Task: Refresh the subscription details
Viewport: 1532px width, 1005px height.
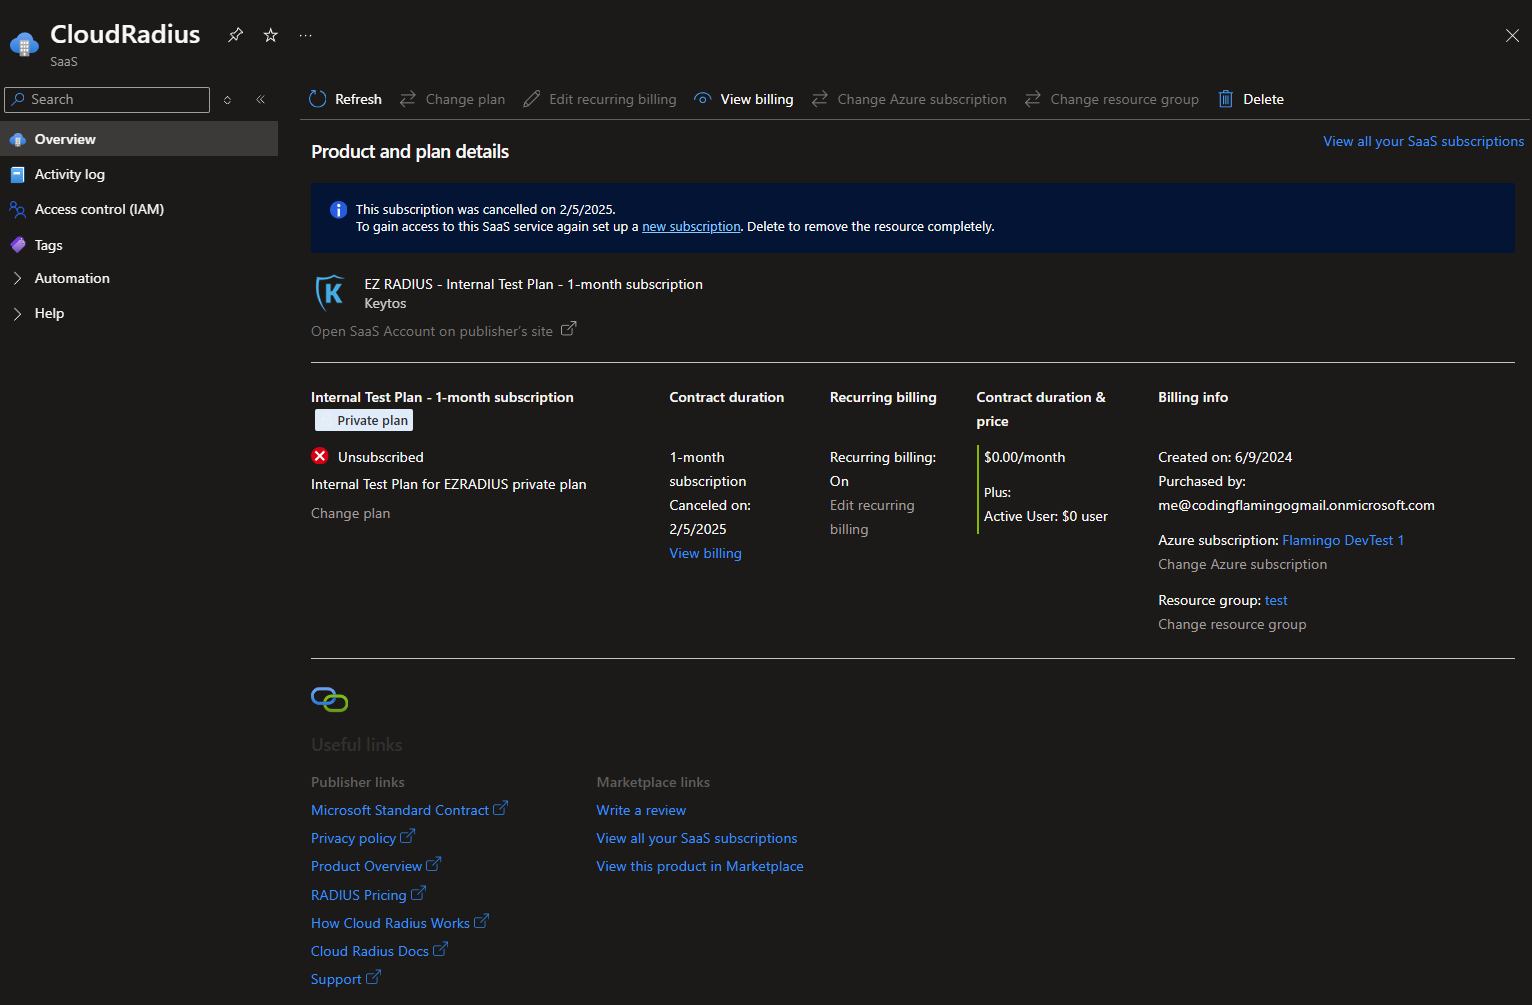Action: (345, 99)
